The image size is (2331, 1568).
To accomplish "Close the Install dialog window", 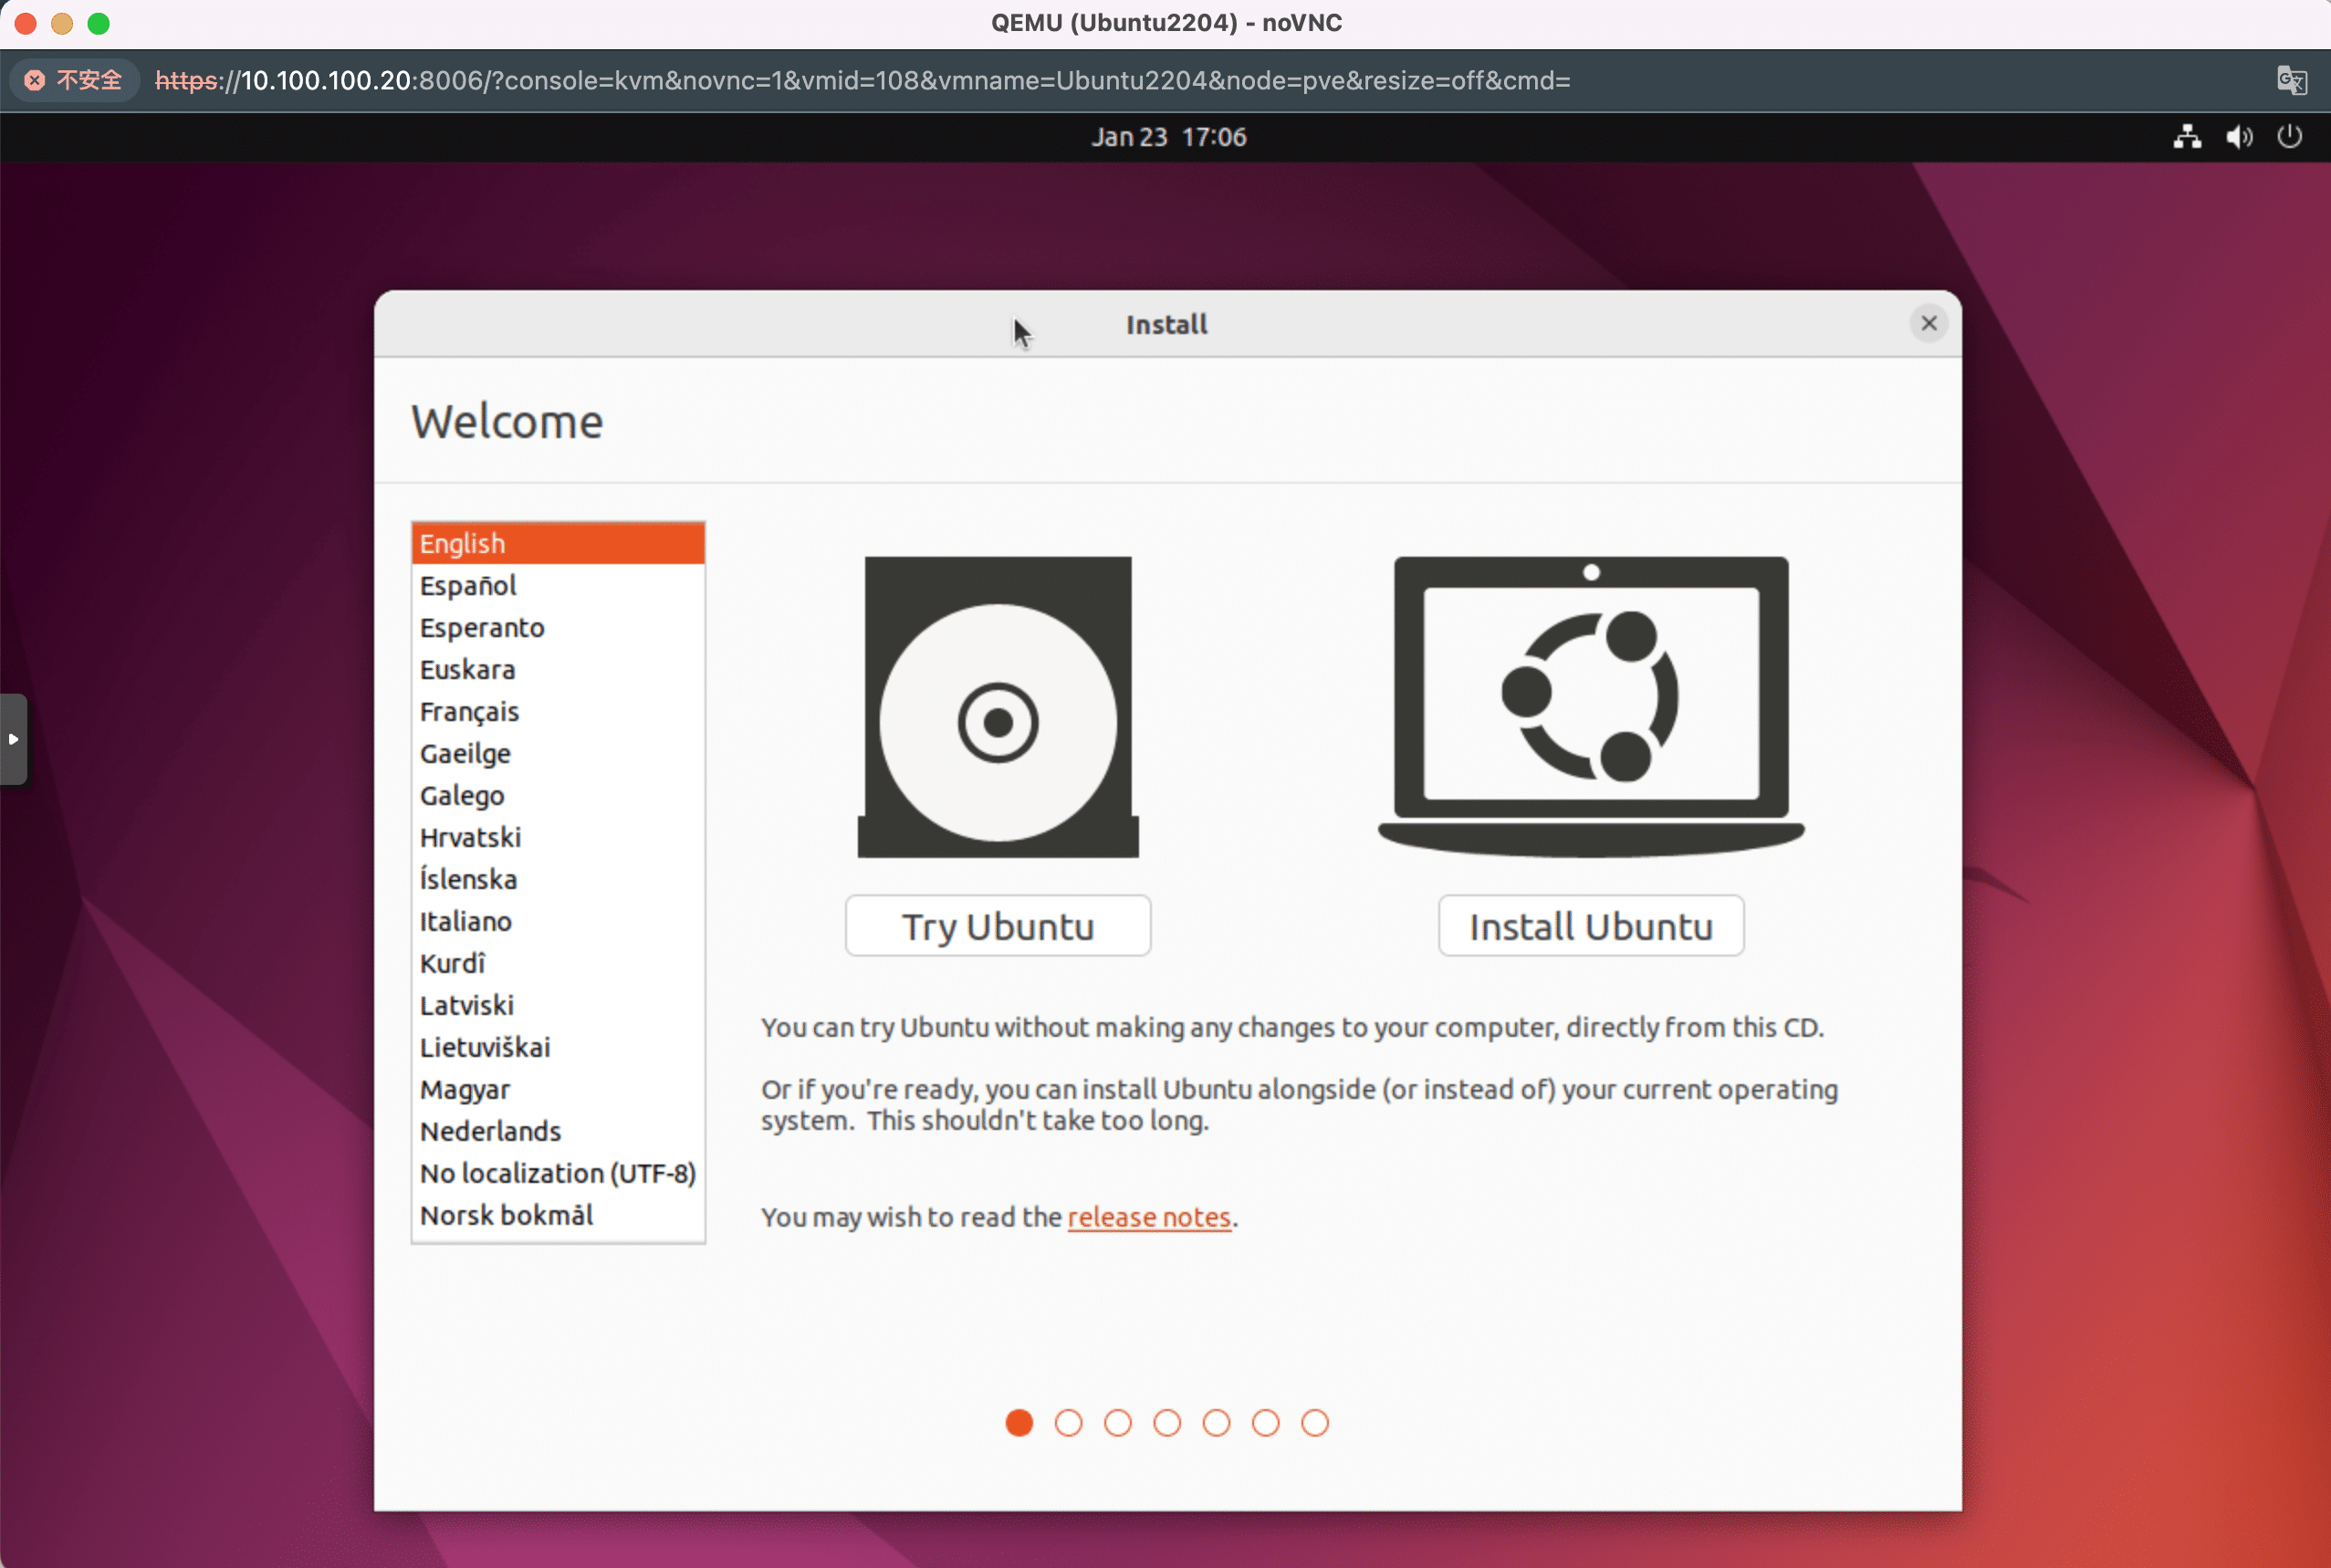I will pos(1929,323).
